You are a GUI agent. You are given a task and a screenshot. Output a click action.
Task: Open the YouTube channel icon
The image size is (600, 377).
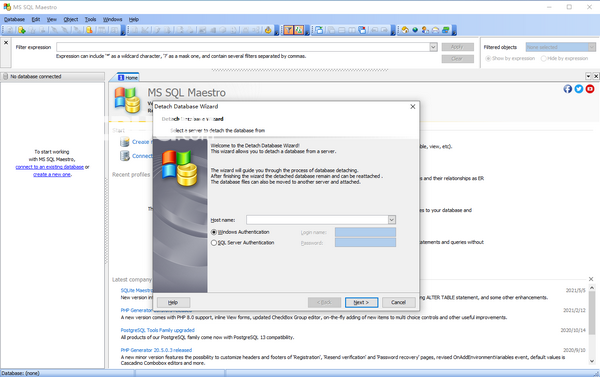pyautogui.click(x=590, y=89)
